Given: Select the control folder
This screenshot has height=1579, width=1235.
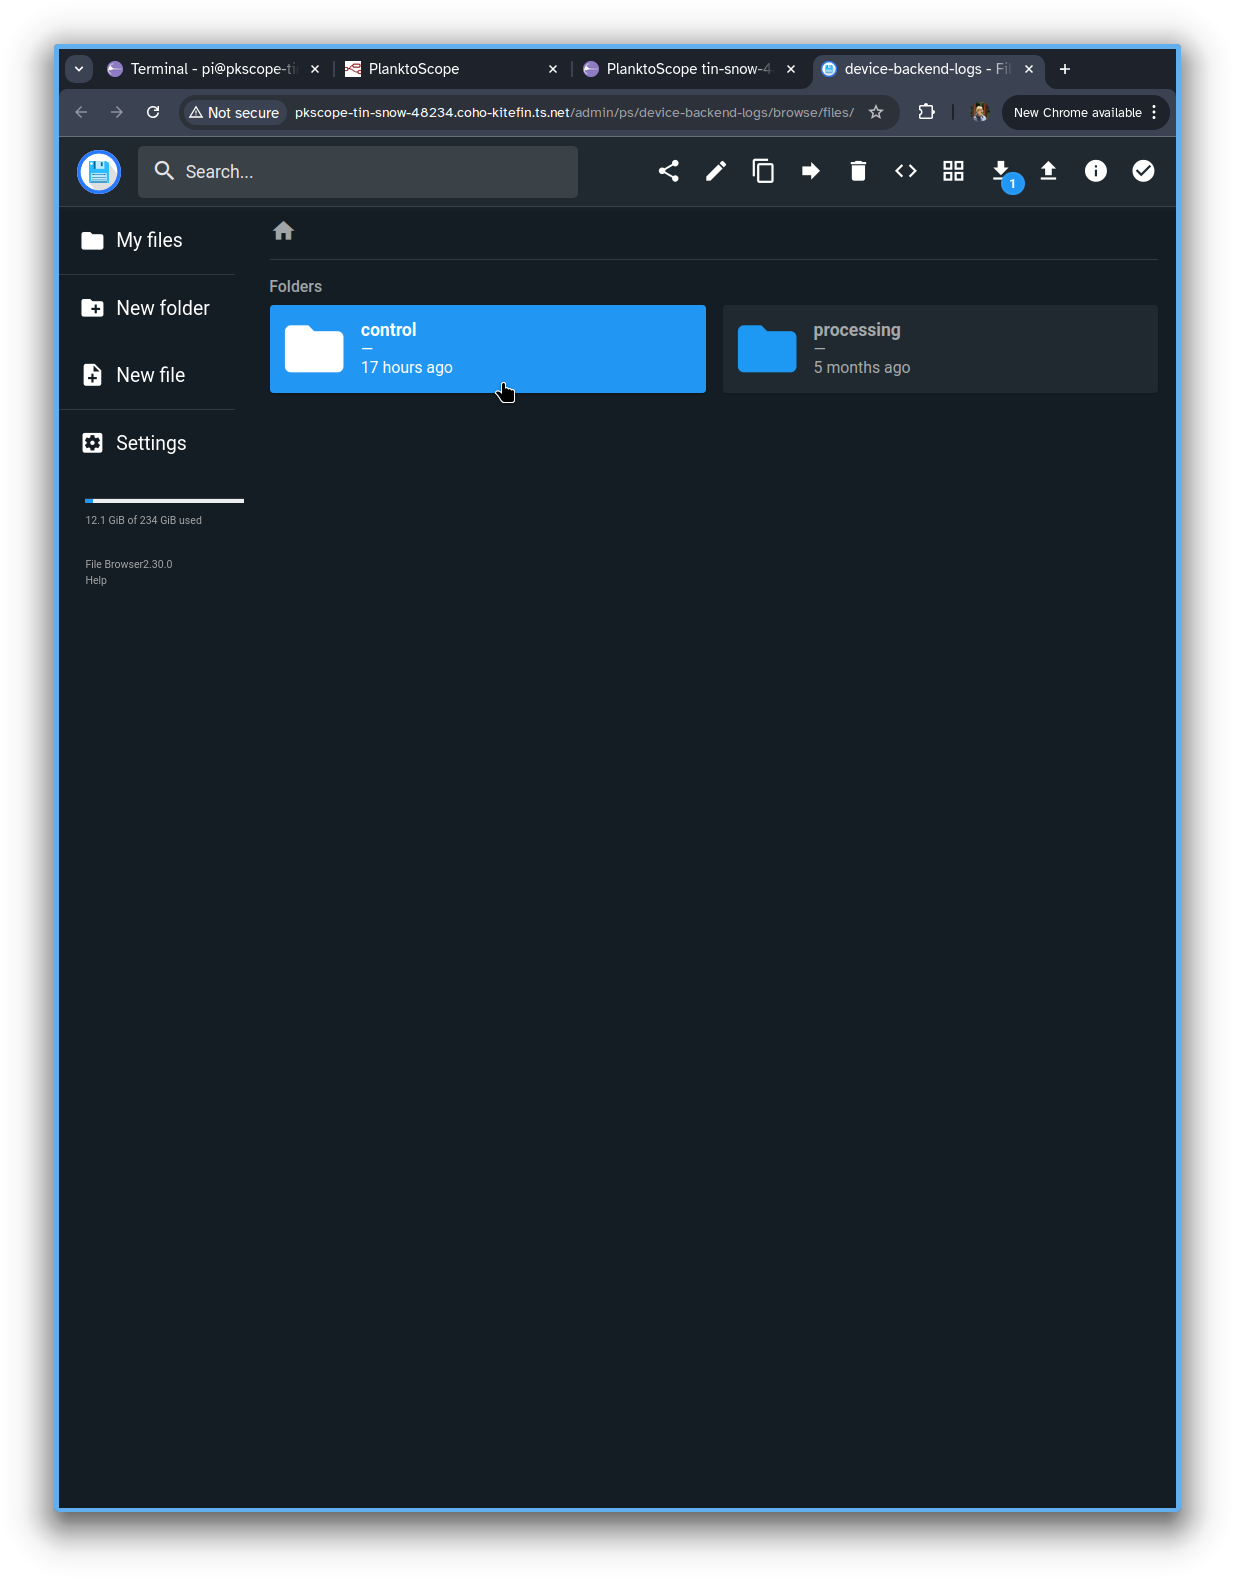Looking at the screenshot, I should pos(488,349).
